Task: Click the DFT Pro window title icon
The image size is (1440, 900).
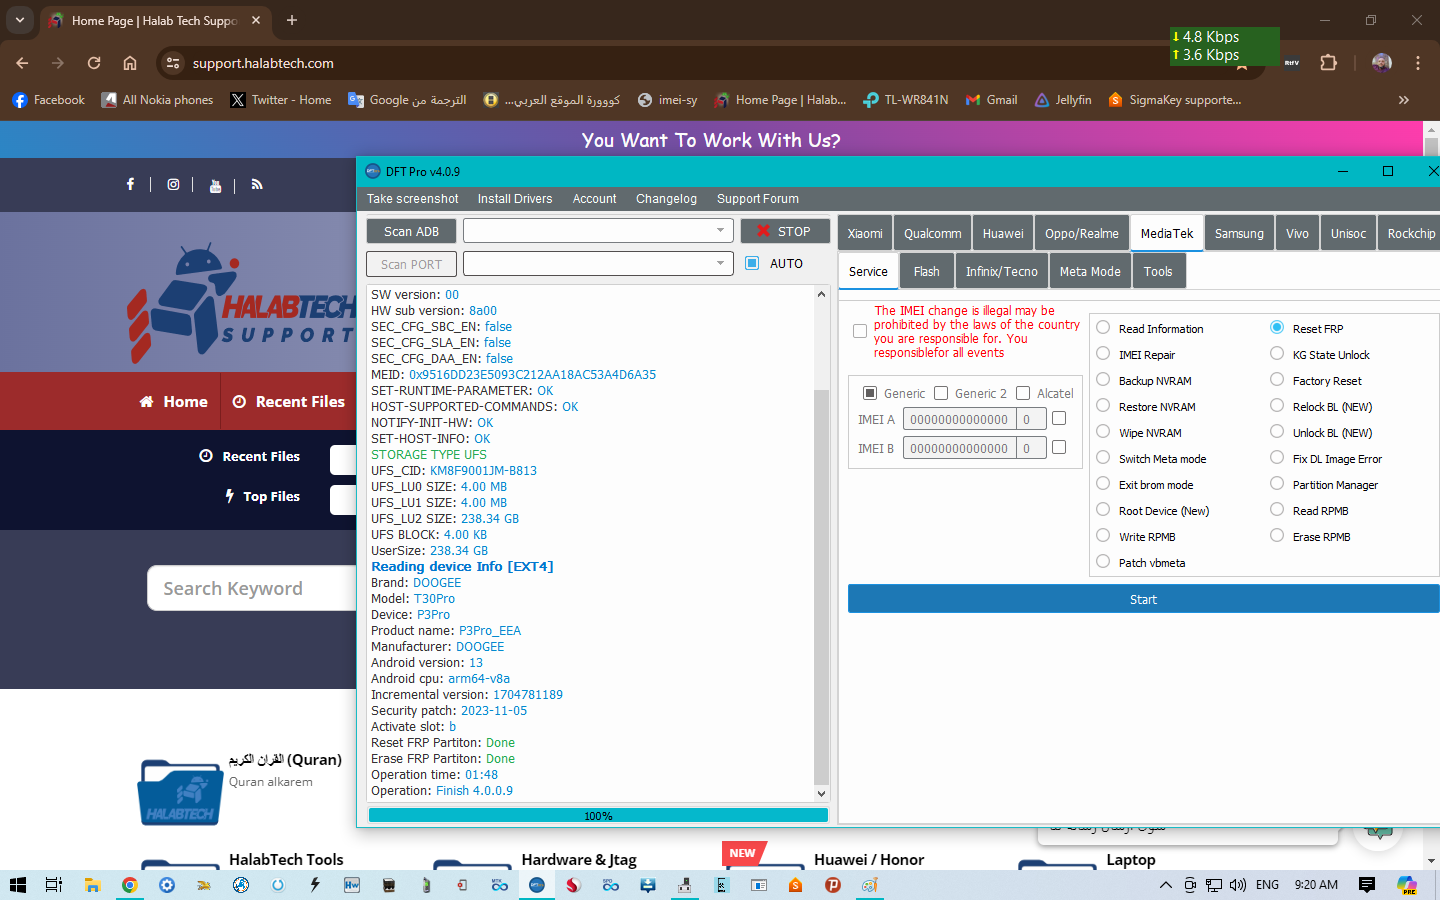Action: pos(373,171)
